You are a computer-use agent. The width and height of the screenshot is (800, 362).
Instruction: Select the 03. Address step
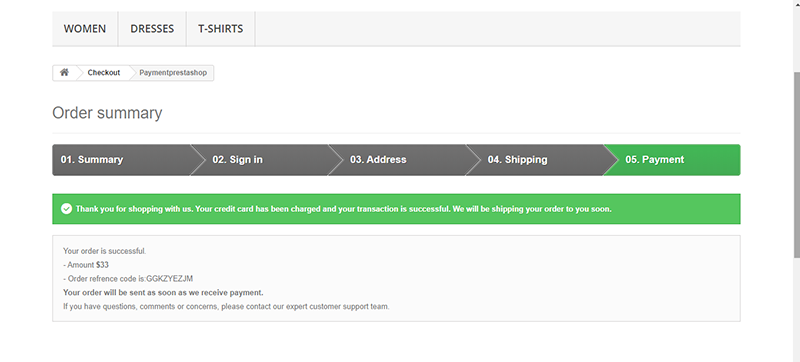click(399, 160)
